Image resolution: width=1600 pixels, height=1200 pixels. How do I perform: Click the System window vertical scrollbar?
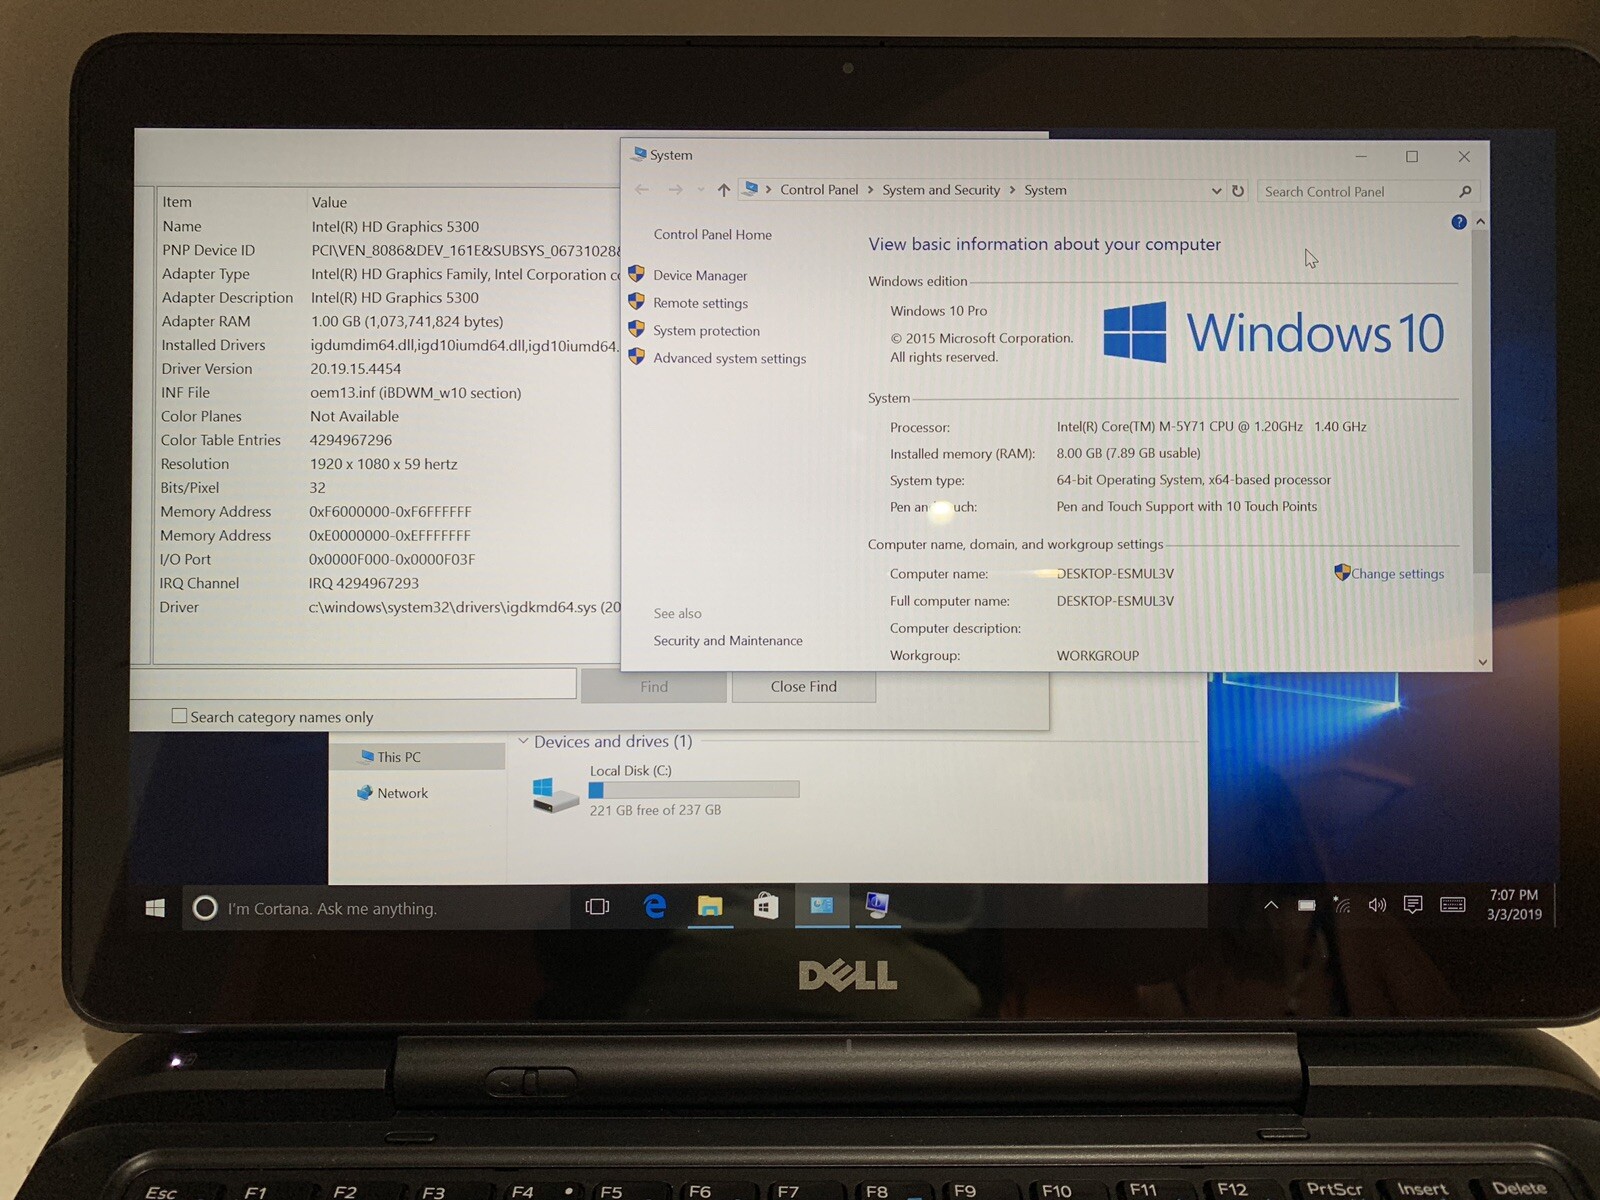[x=1481, y=400]
